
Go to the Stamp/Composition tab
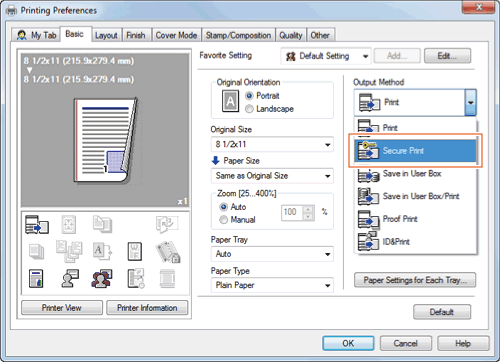click(x=238, y=35)
